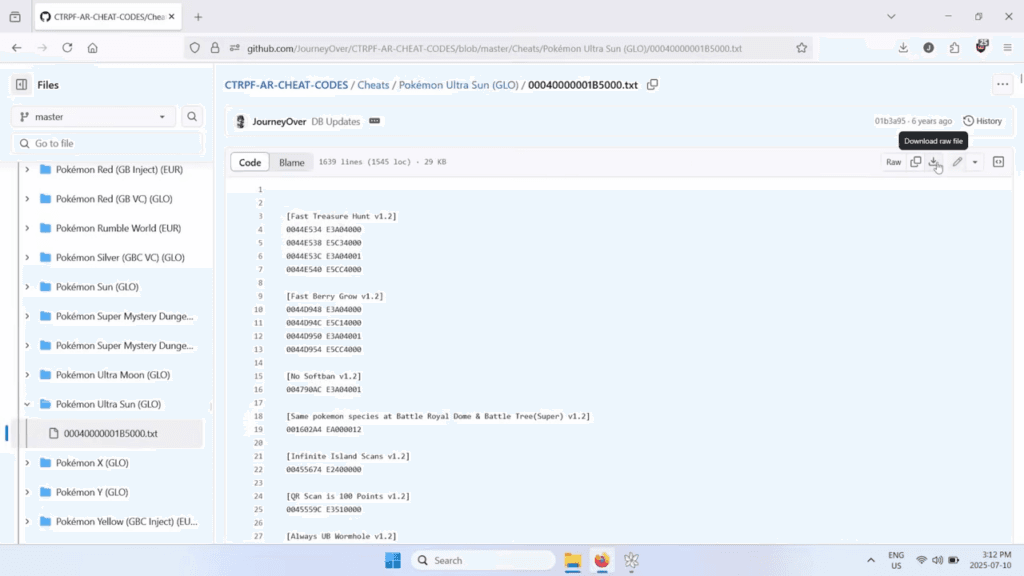Image resolution: width=1024 pixels, height=576 pixels.
Task: Show hidden system tray icons
Action: tap(871, 560)
